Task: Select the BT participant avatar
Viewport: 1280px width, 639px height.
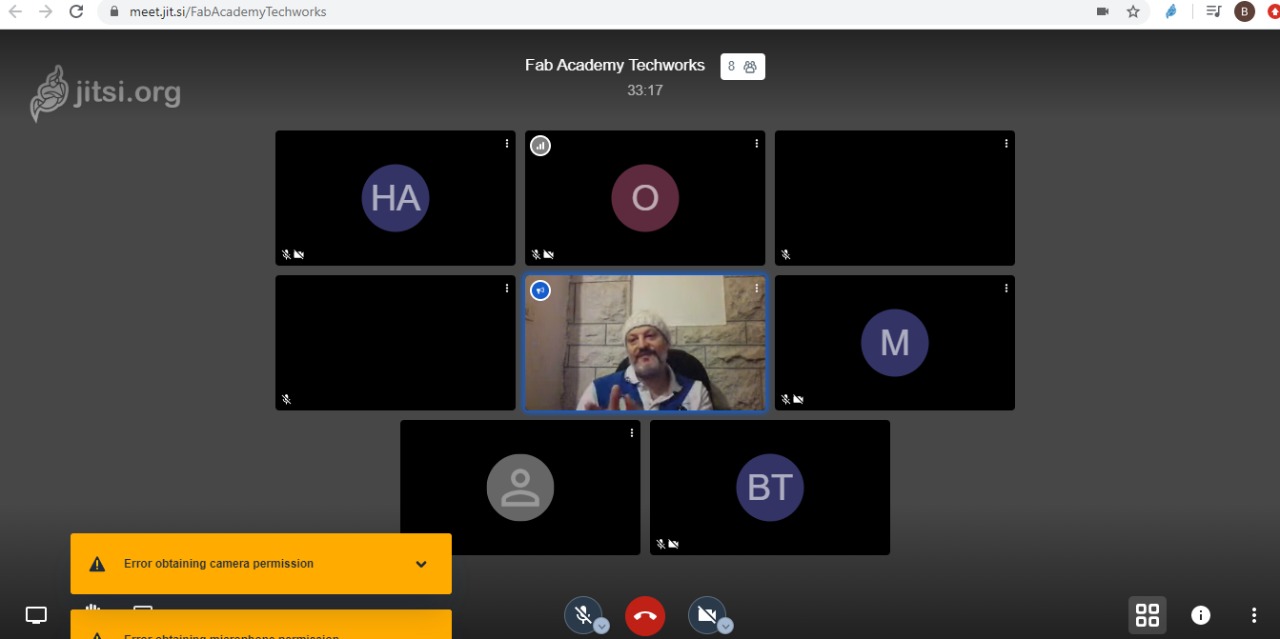Action: point(770,488)
